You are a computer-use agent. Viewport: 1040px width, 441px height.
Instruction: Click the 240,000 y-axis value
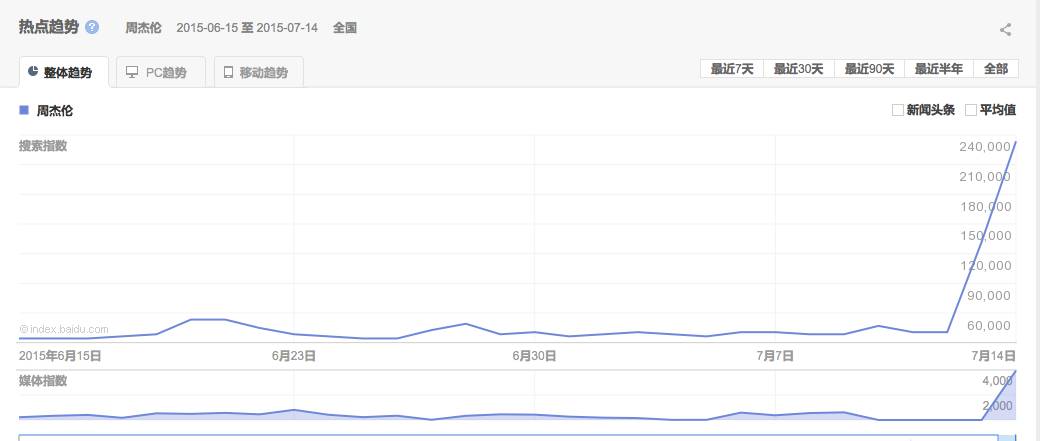986,147
